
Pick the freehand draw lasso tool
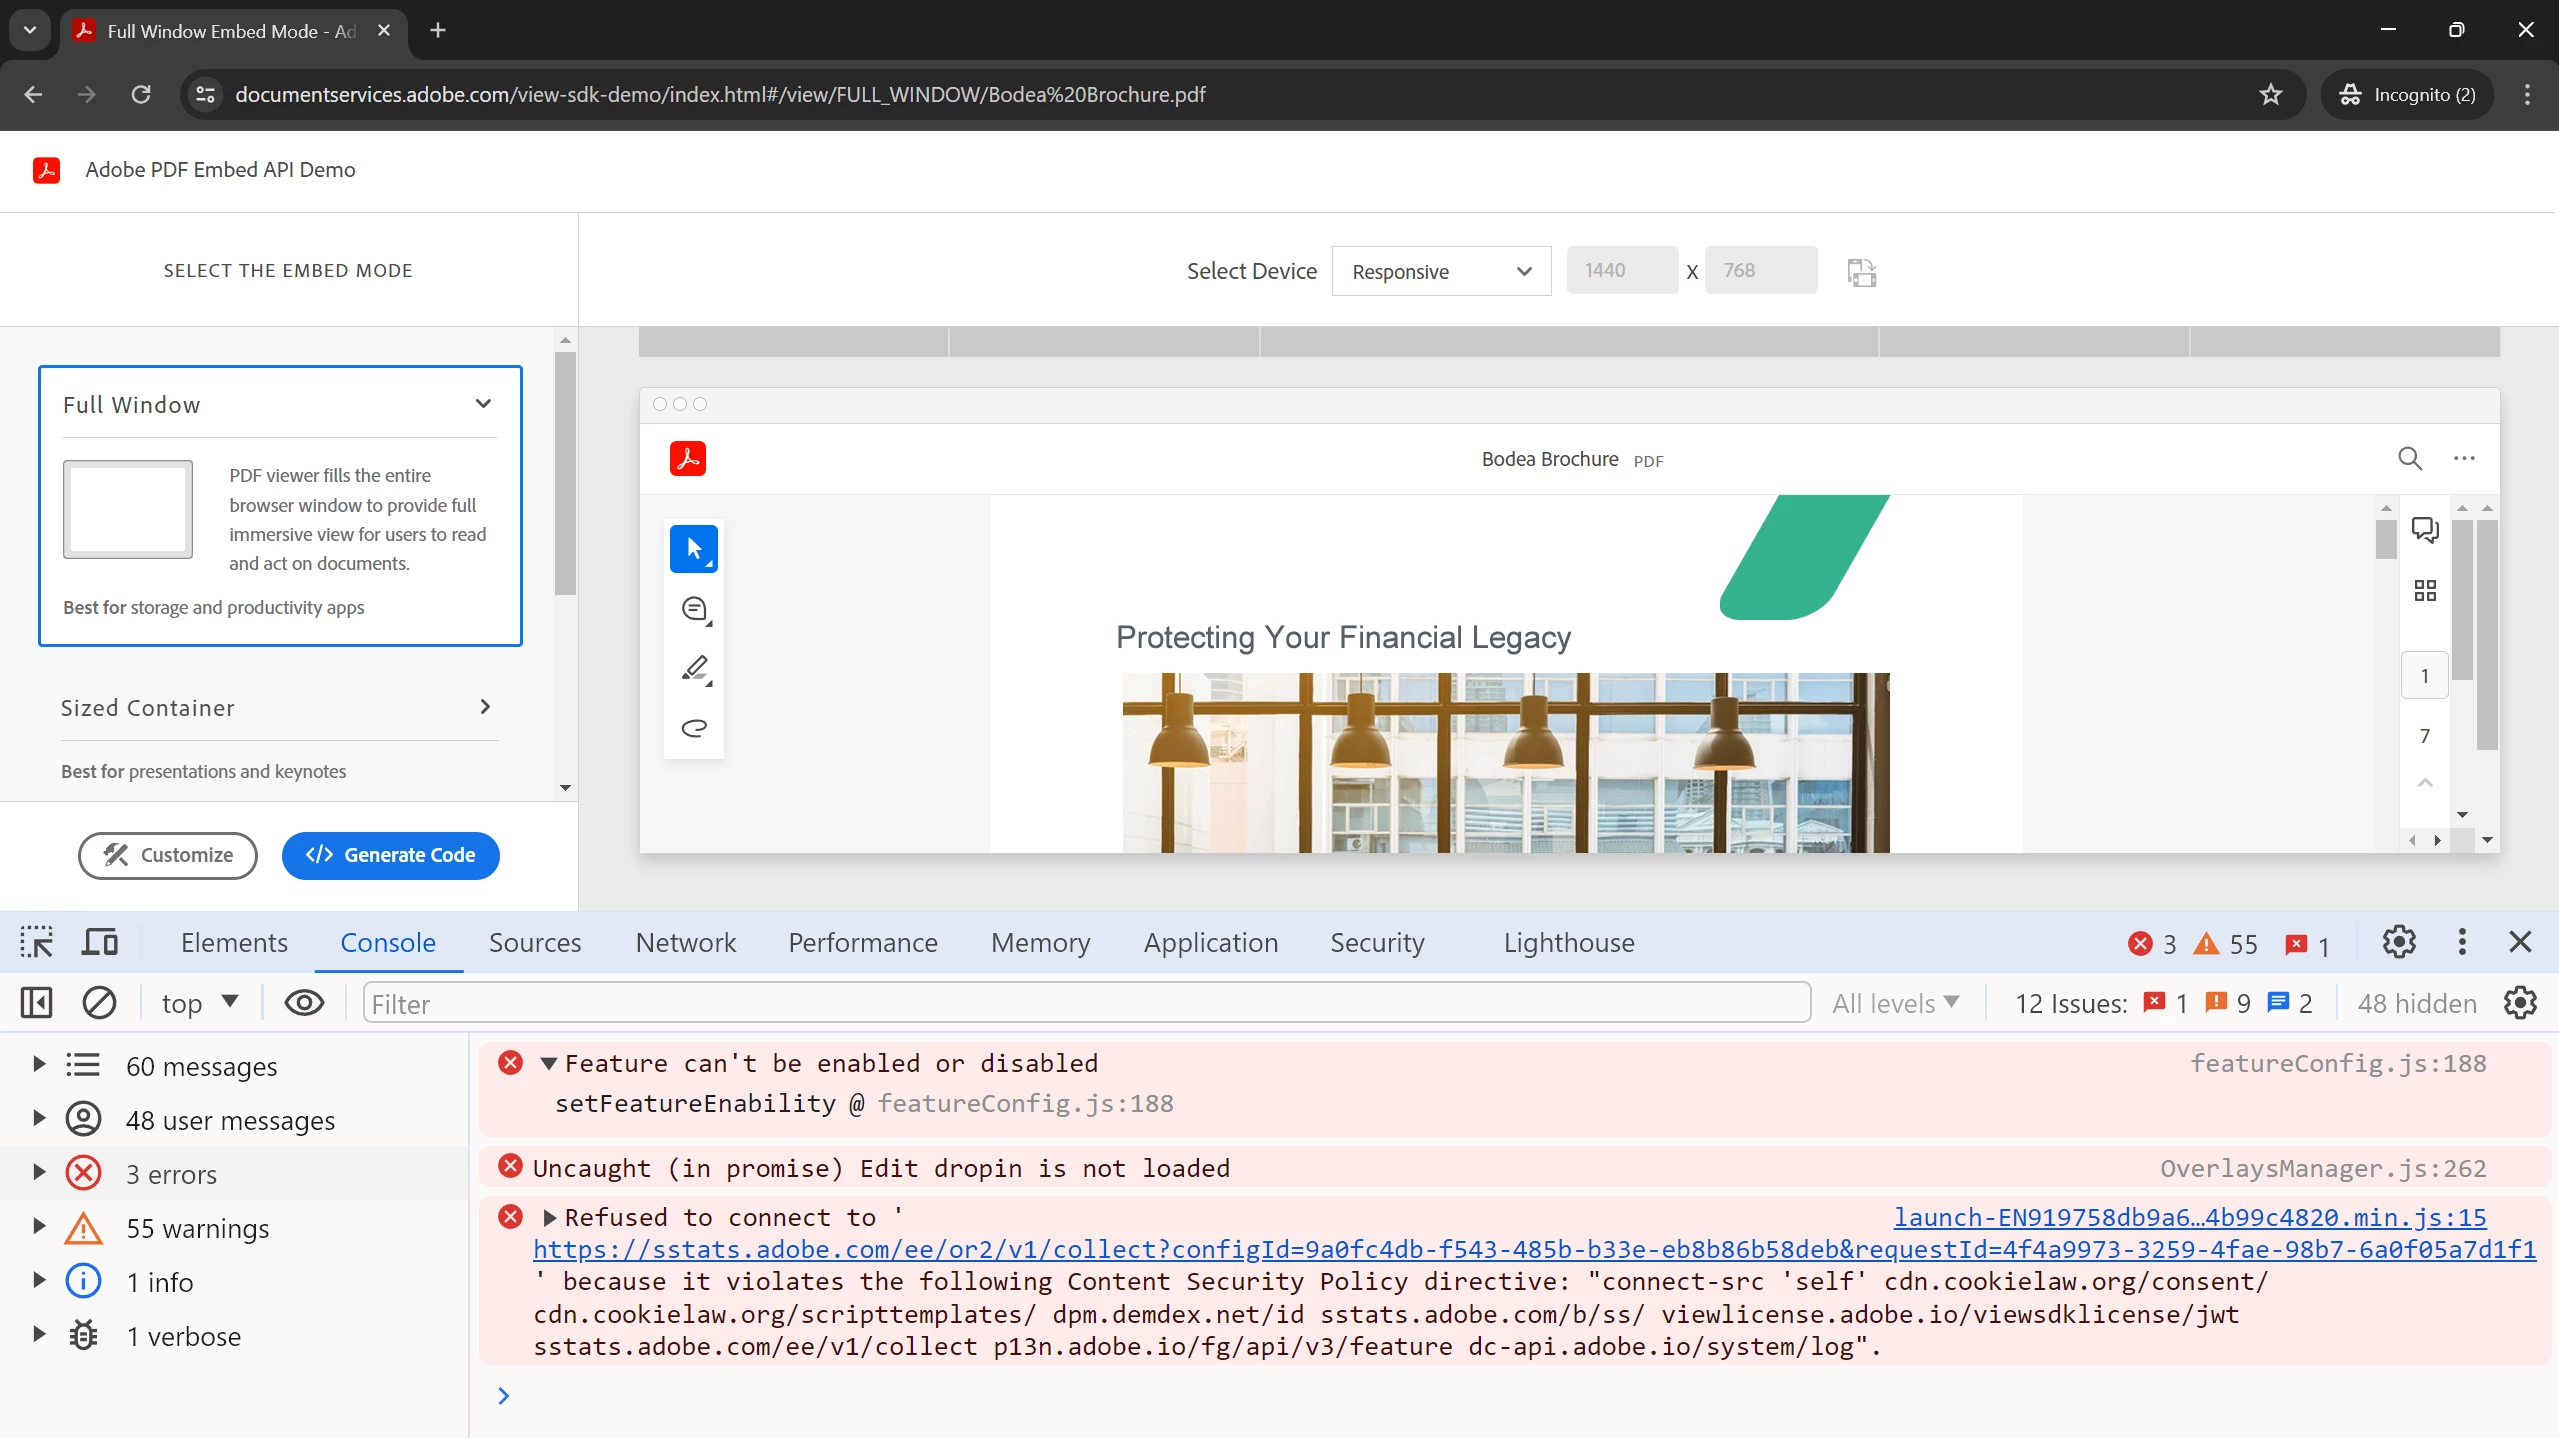click(x=694, y=727)
